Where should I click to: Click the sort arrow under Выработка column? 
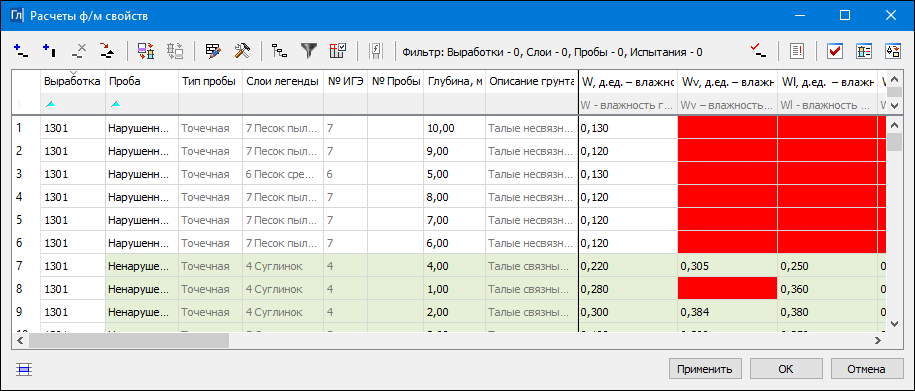[x=51, y=104]
